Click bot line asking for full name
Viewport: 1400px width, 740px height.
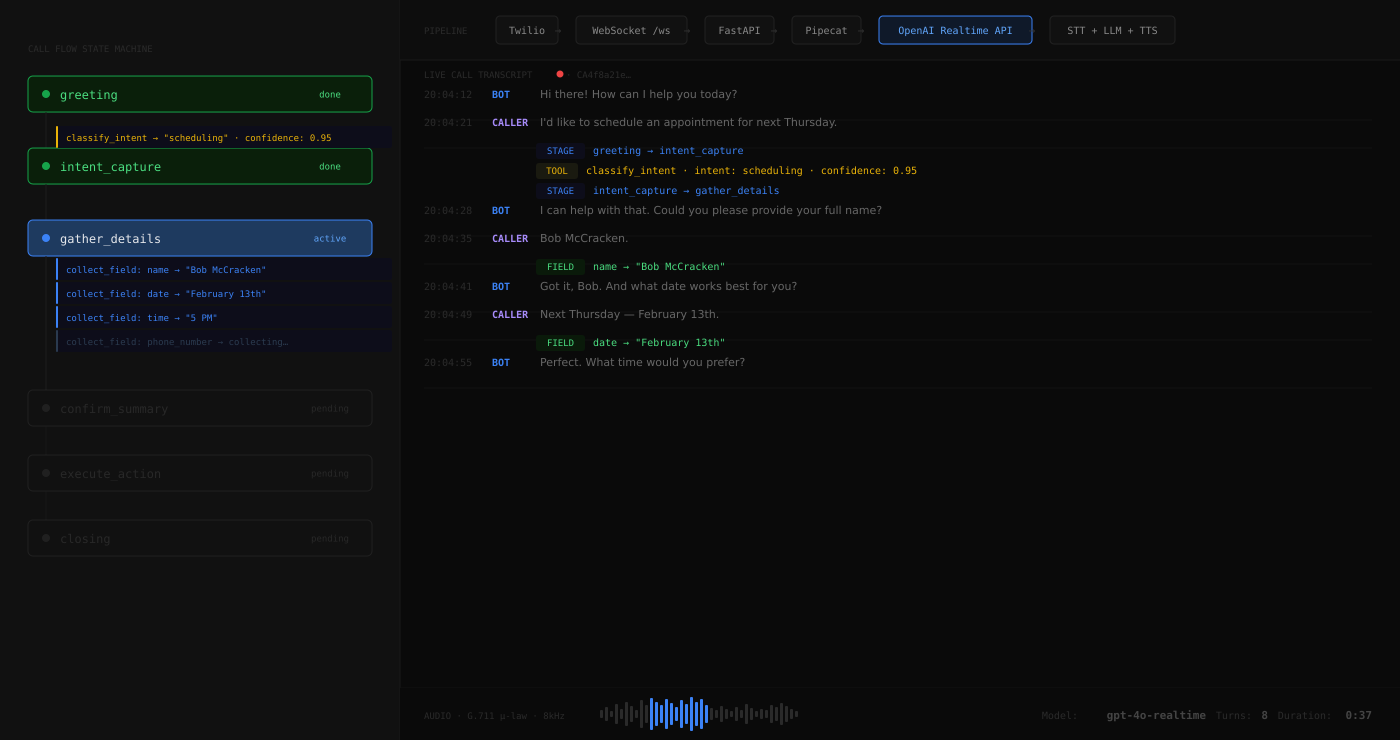[711, 211]
